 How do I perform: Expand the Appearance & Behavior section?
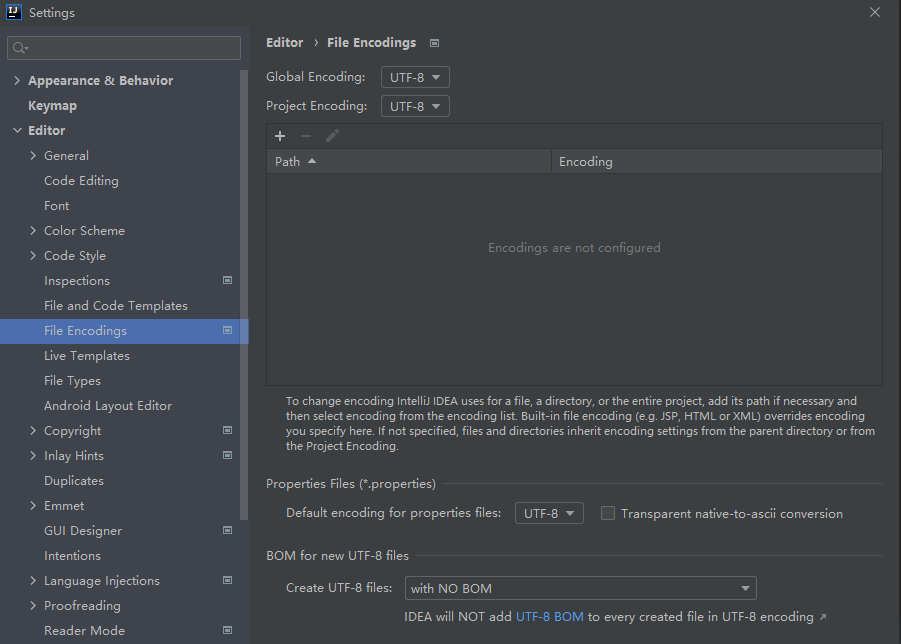[17, 80]
